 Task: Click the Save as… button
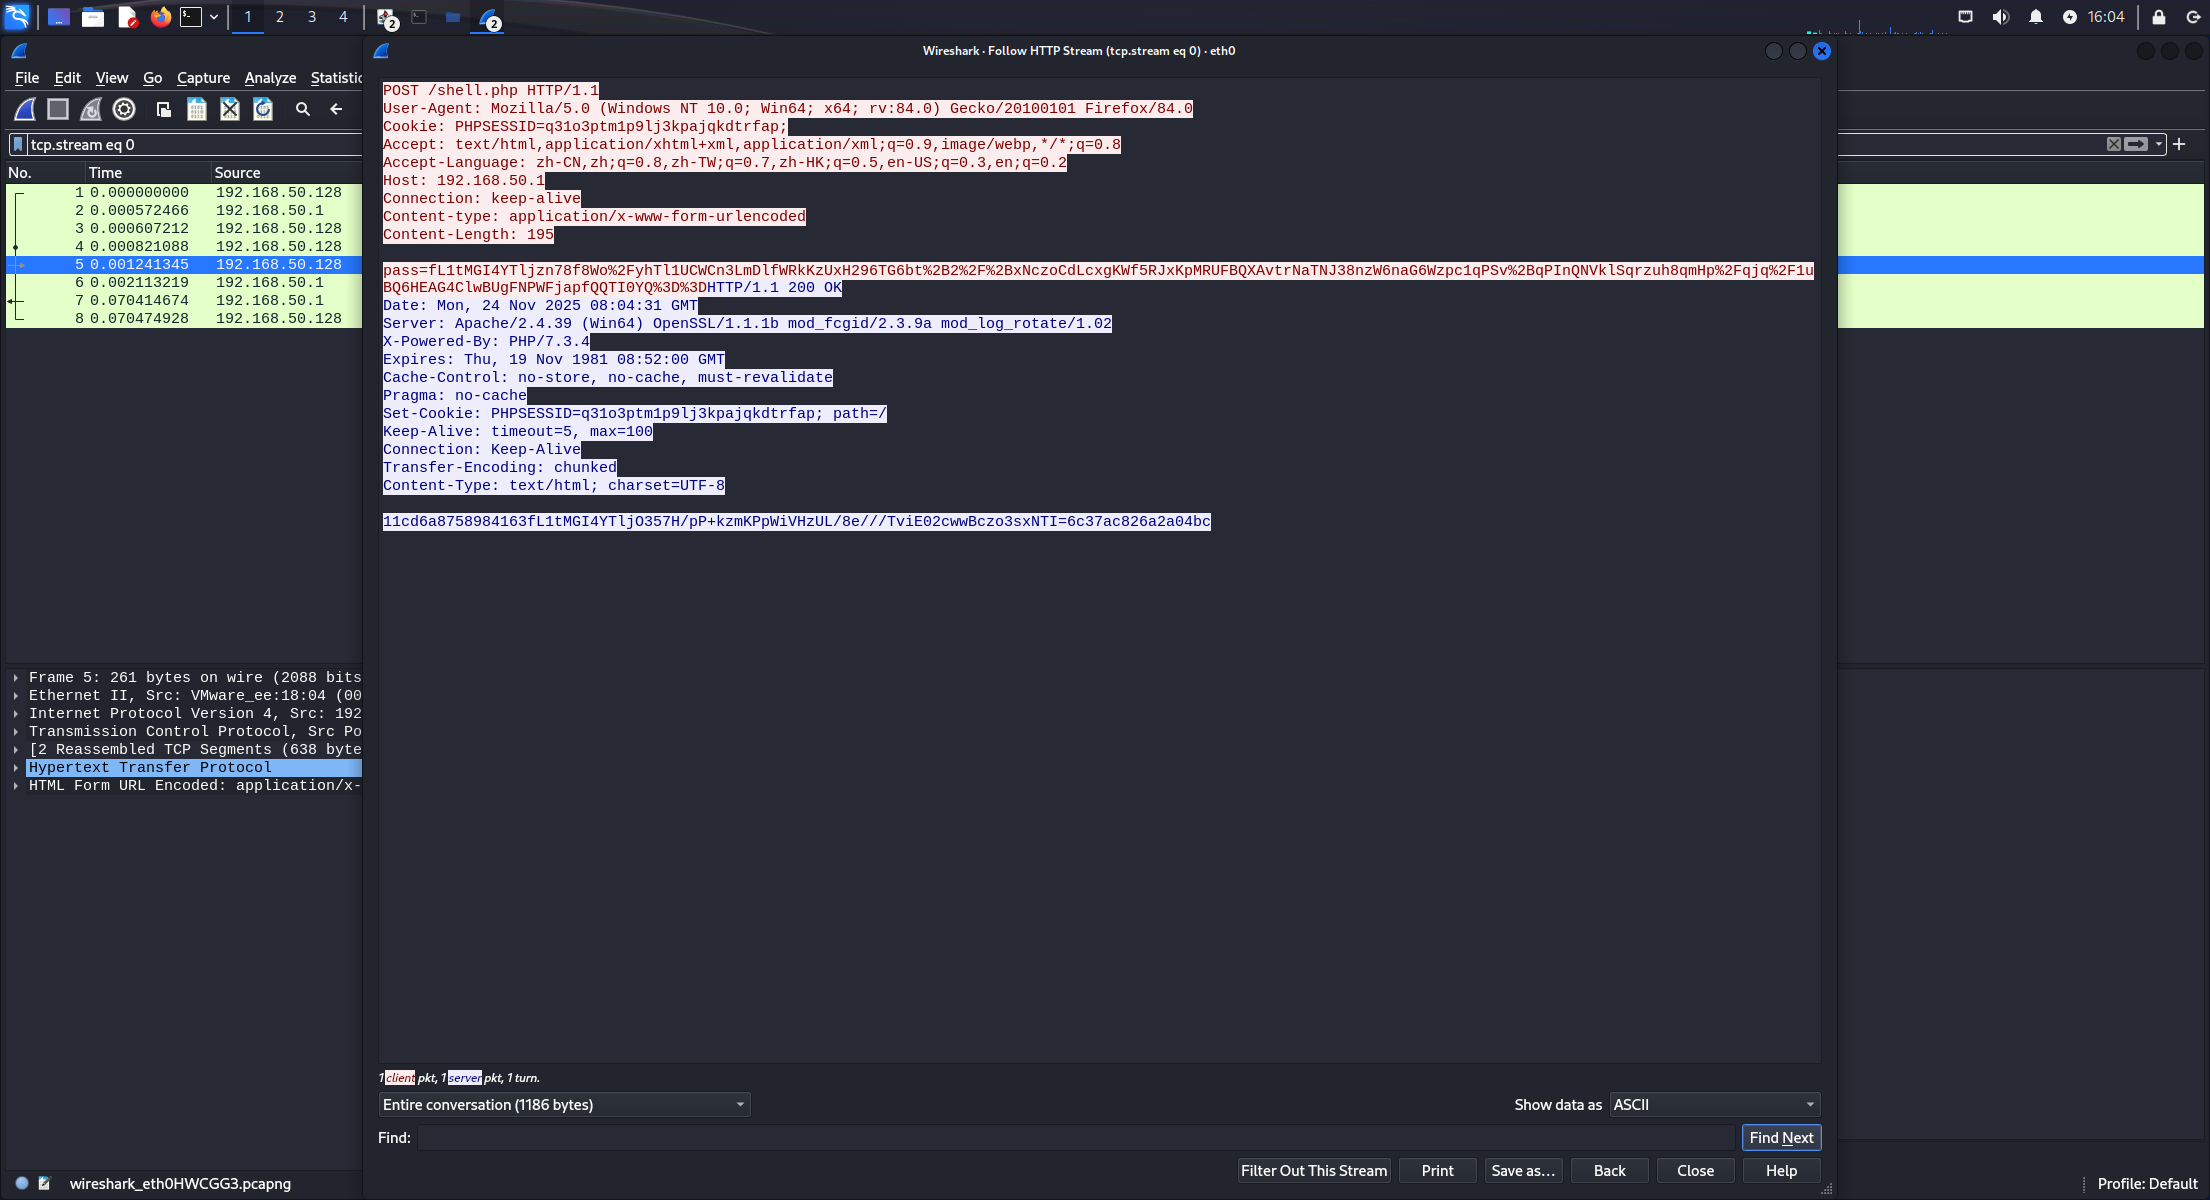pyautogui.click(x=1522, y=1170)
